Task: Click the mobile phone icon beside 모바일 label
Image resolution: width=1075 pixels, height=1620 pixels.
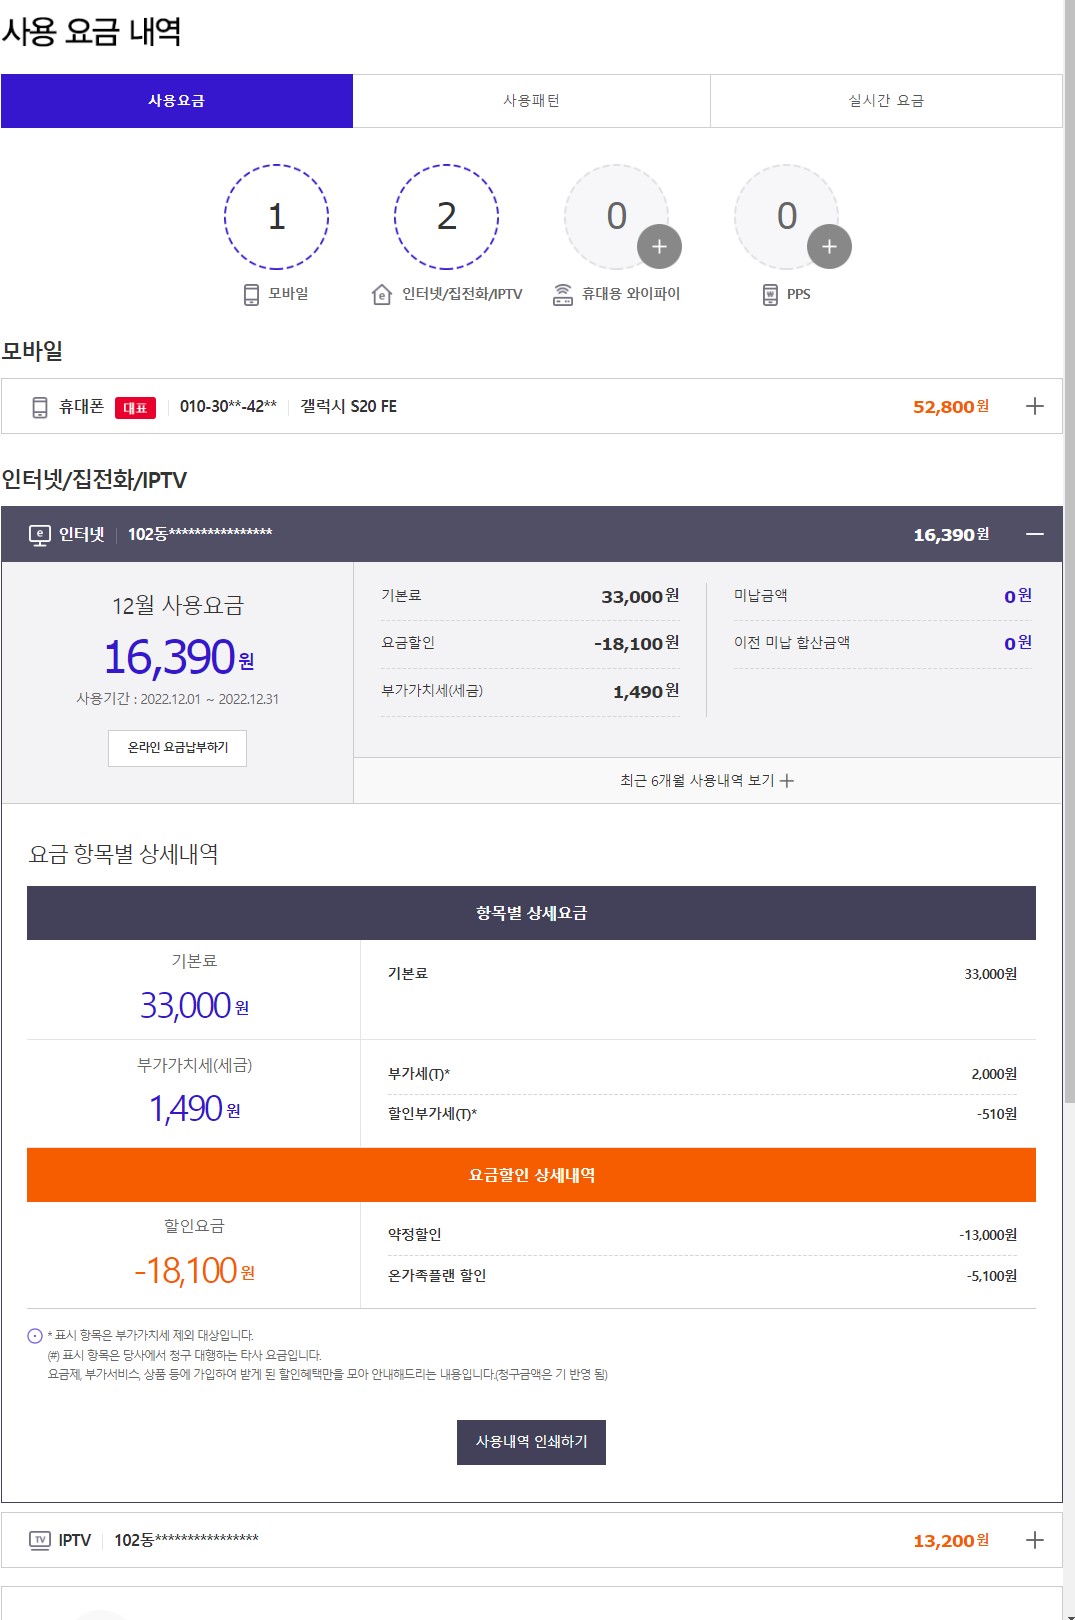Action: pyautogui.click(x=251, y=294)
